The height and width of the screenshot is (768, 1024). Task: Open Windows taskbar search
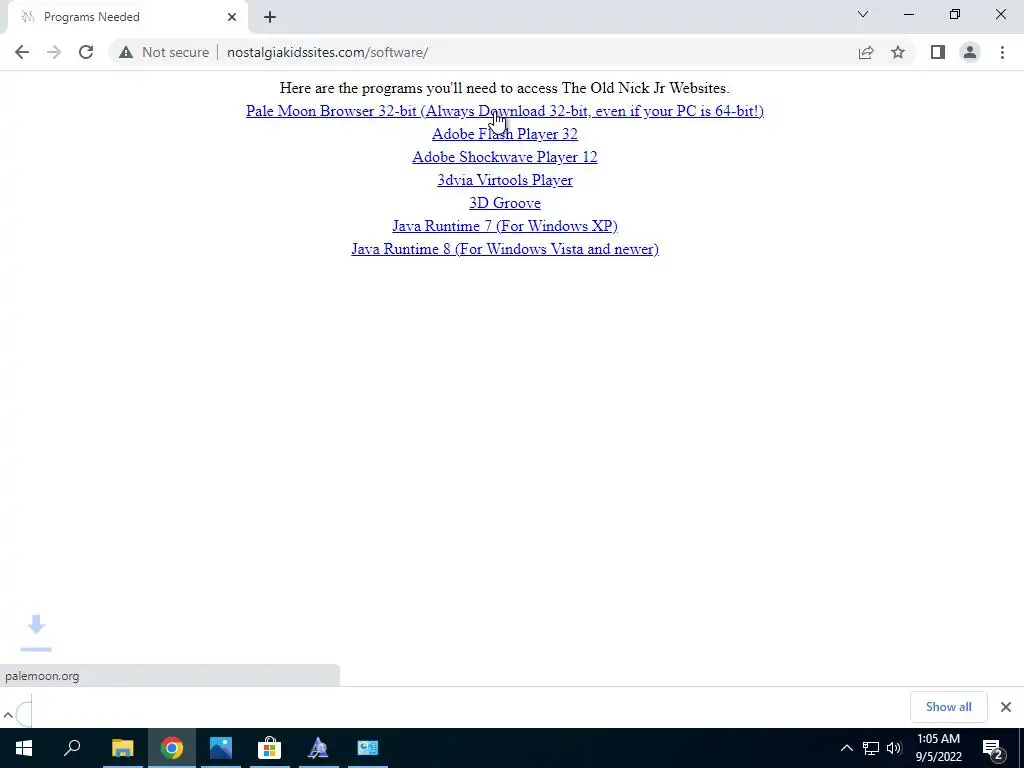click(72, 748)
